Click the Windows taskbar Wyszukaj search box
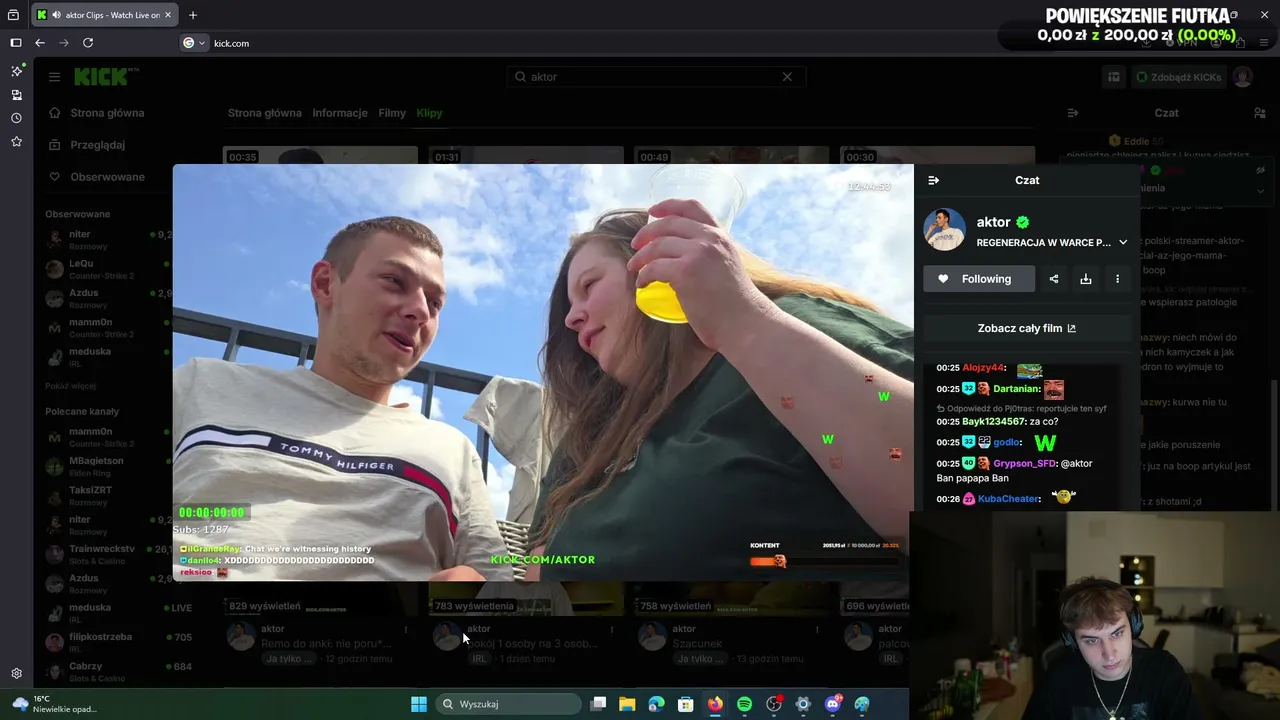 510,704
